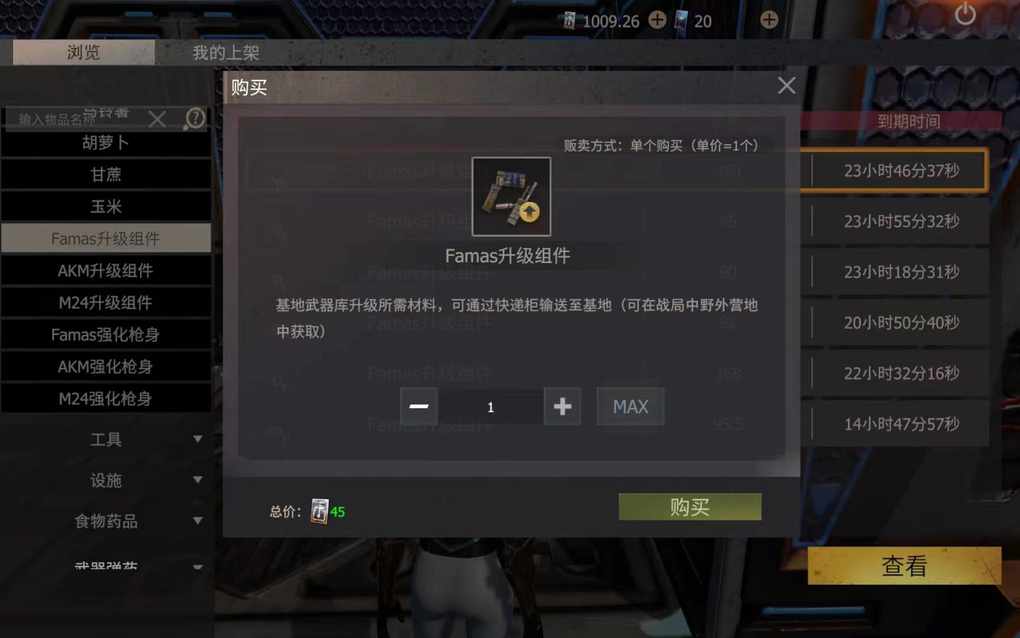
Task: Select AKM升级组件 in item list
Action: pyautogui.click(x=106, y=271)
